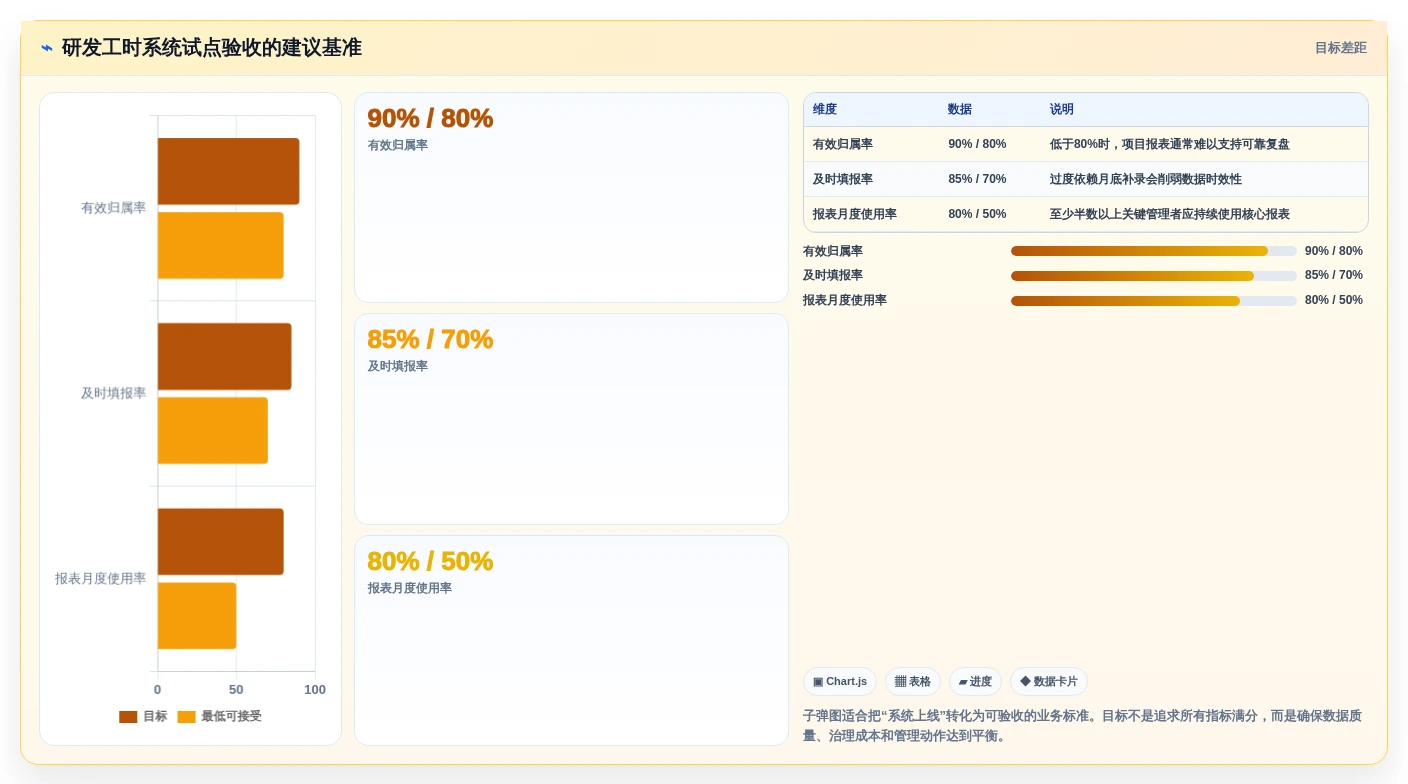Click the 报表月度使用率 progress bar
Viewport: 1408px width, 784px height.
point(1154,301)
